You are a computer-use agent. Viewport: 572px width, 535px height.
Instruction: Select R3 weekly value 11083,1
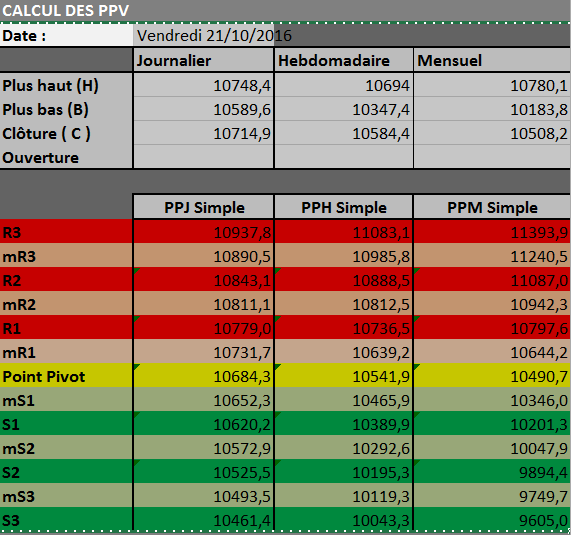344,232
